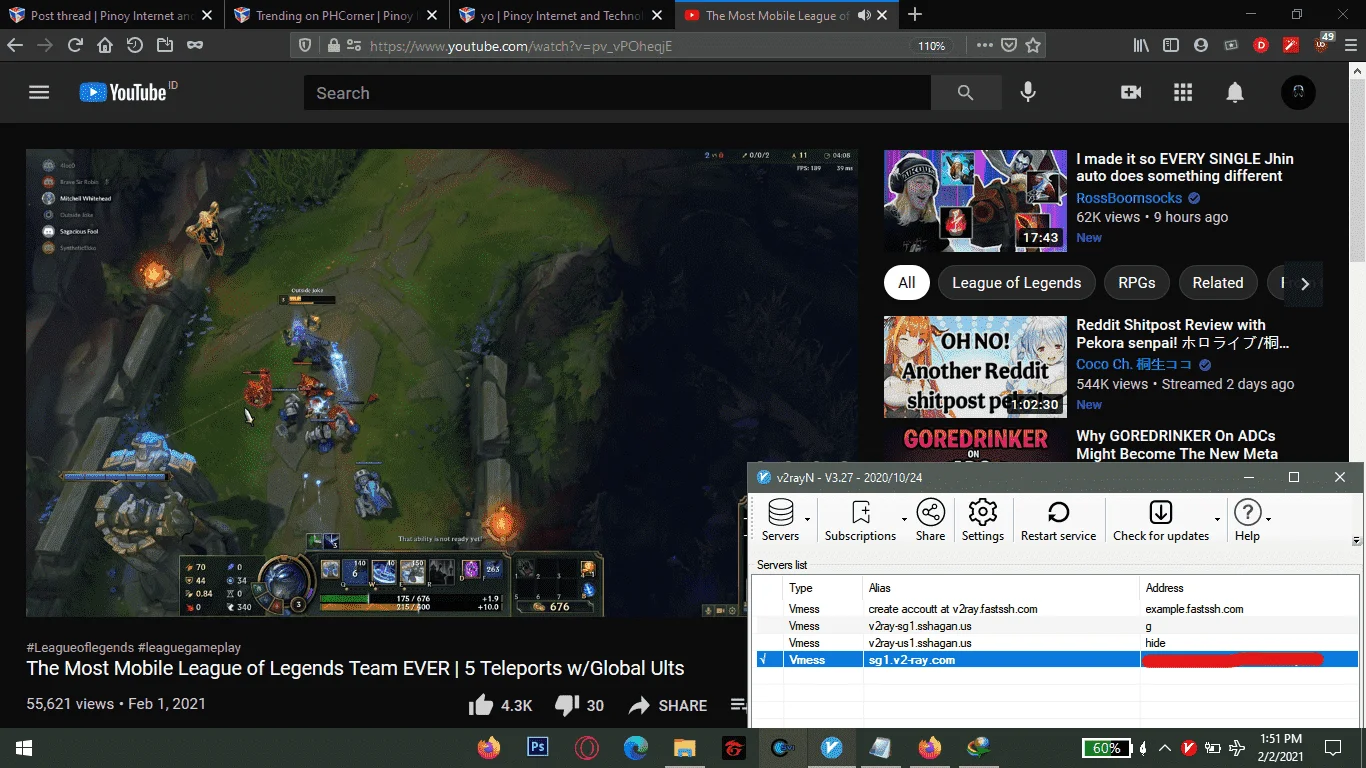Open YouTube apps grid

coord(1183,92)
